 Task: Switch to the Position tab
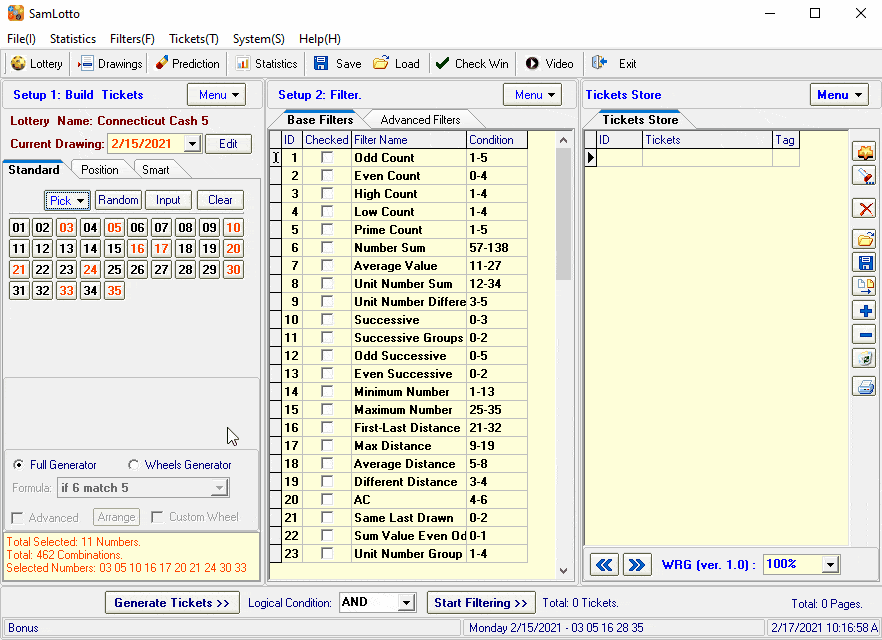click(100, 170)
